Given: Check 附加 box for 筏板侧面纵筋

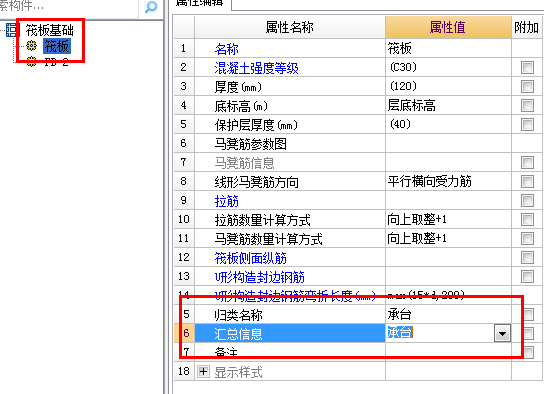Looking at the screenshot, I should [x=527, y=258].
